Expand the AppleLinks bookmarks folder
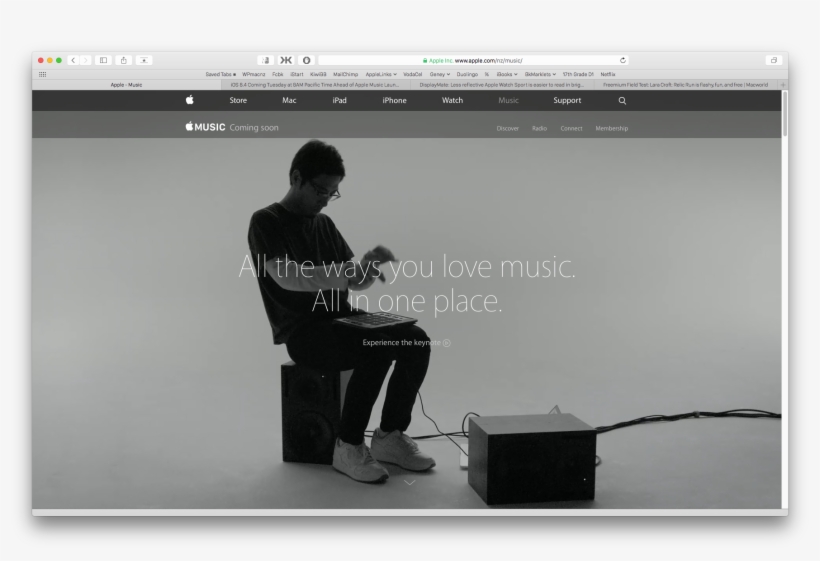The image size is (820, 561). (381, 74)
